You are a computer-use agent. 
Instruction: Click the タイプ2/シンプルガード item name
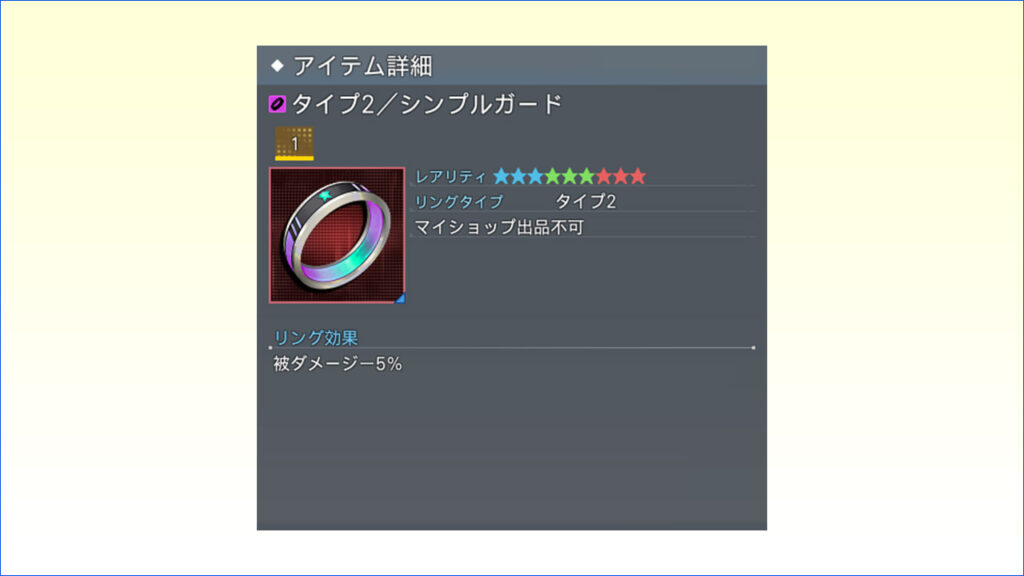click(426, 104)
